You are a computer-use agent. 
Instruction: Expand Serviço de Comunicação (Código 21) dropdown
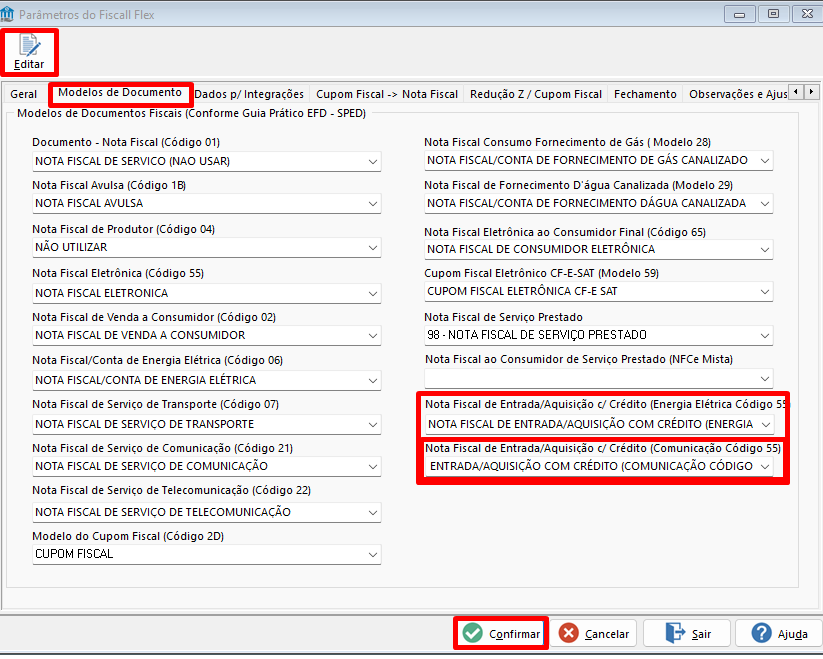click(373, 466)
